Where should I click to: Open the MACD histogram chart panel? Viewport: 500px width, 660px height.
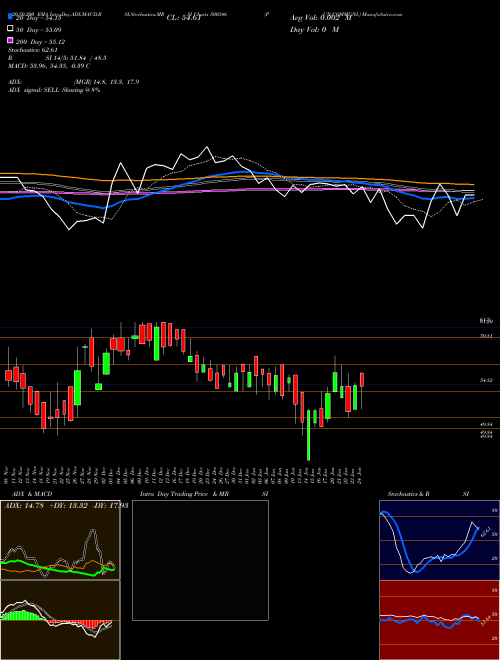pos(60,620)
